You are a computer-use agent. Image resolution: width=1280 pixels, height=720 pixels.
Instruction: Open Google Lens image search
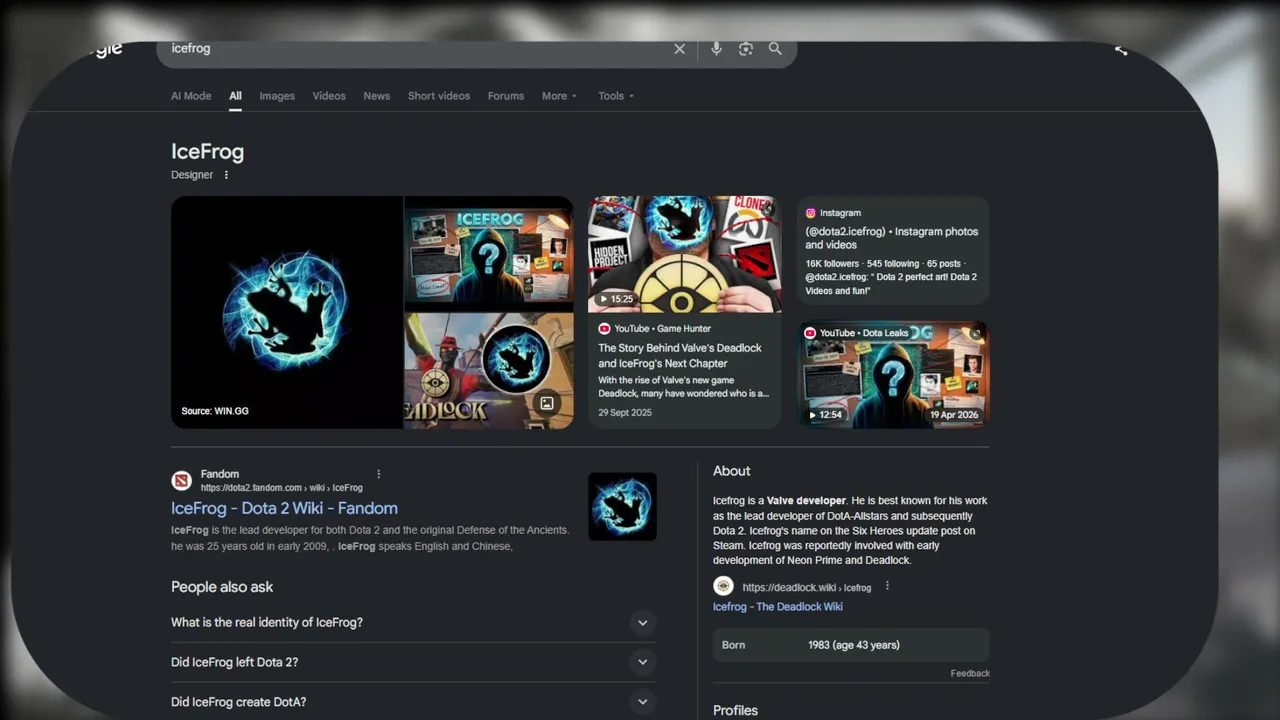pyautogui.click(x=746, y=49)
